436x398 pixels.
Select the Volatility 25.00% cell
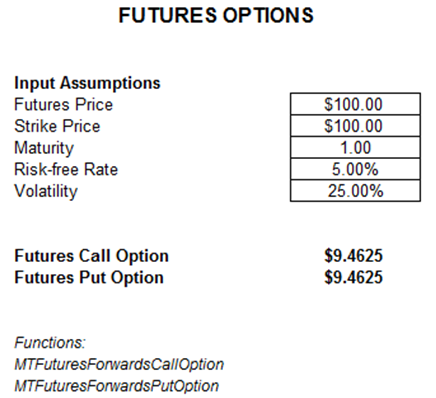(355, 191)
